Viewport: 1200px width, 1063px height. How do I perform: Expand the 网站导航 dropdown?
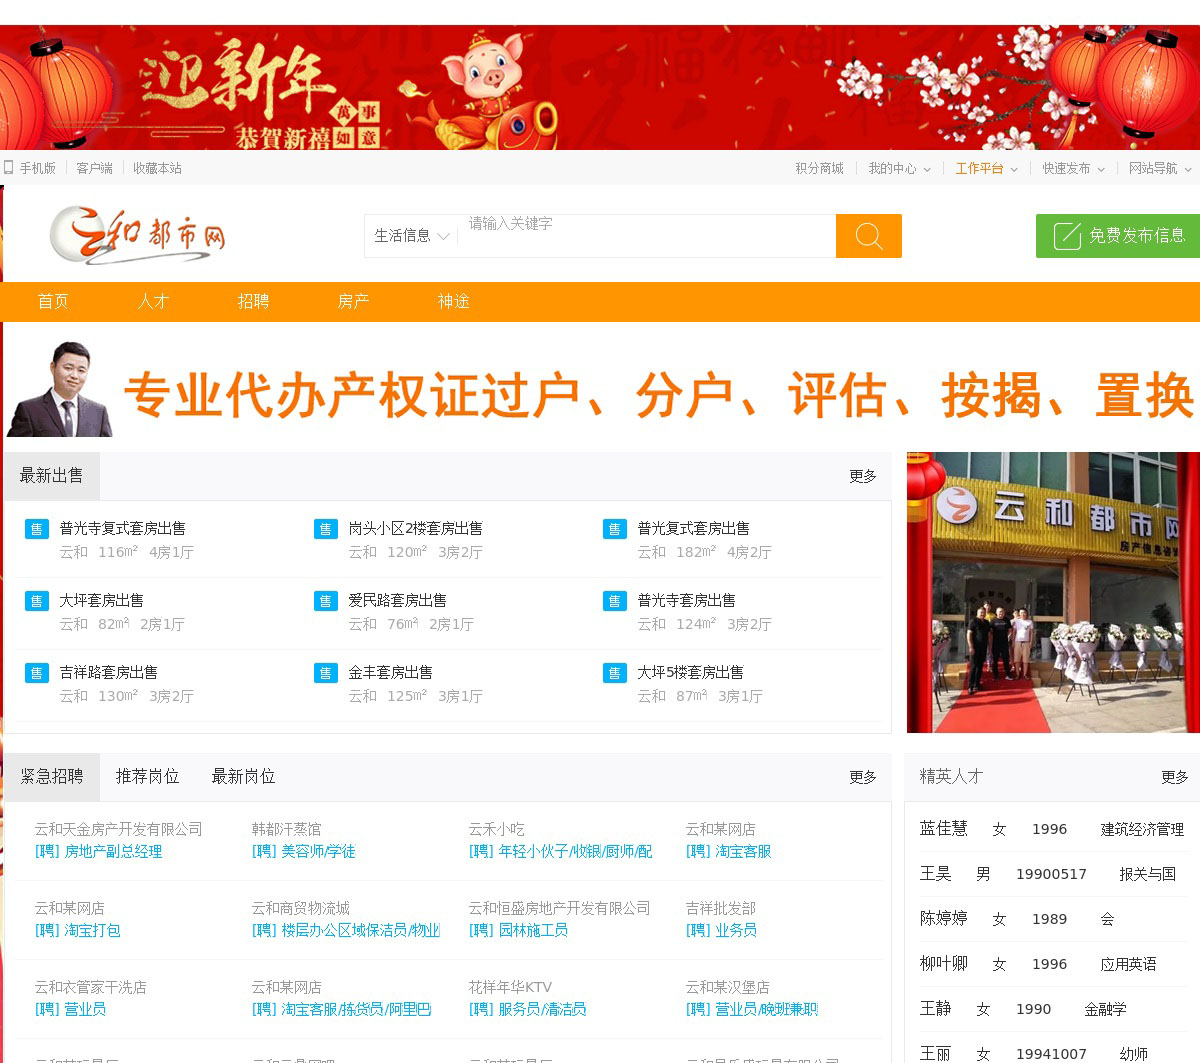click(x=1160, y=168)
